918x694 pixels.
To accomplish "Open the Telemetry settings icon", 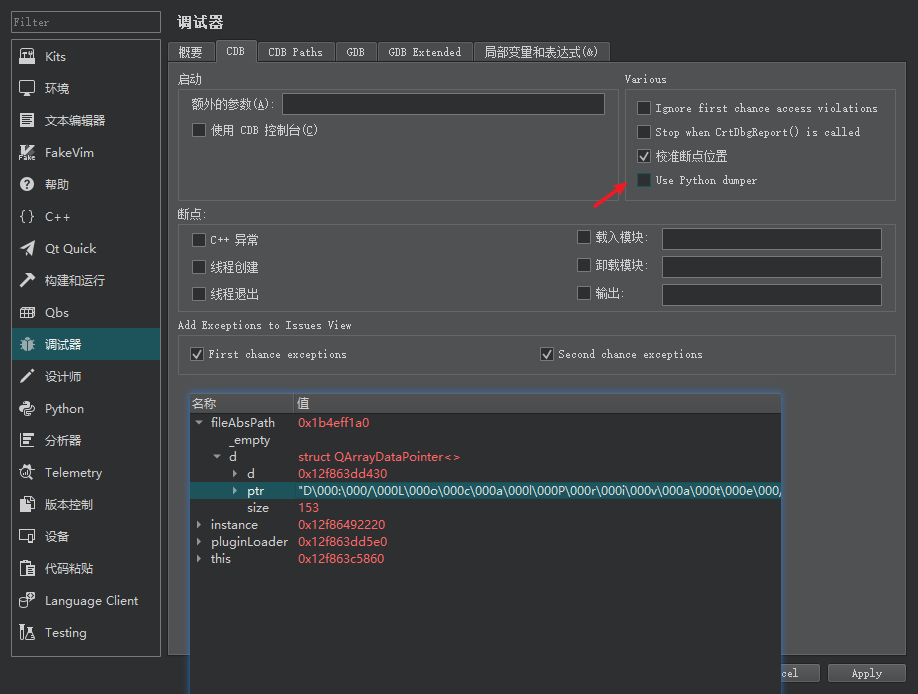I will tap(28, 473).
